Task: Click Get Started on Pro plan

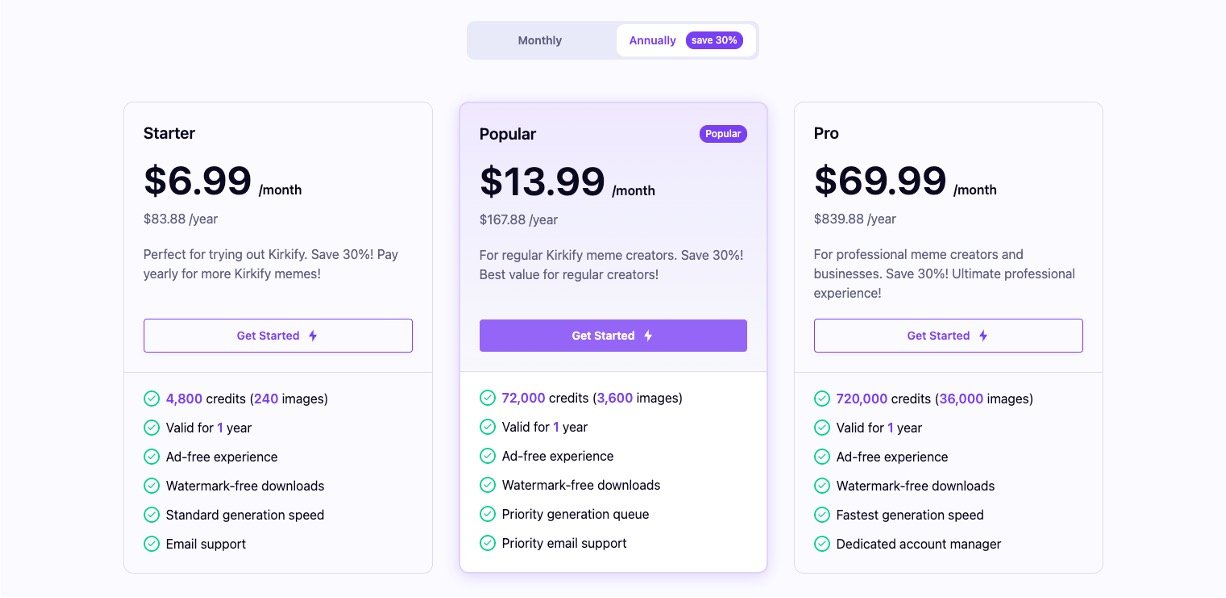Action: [x=948, y=336]
